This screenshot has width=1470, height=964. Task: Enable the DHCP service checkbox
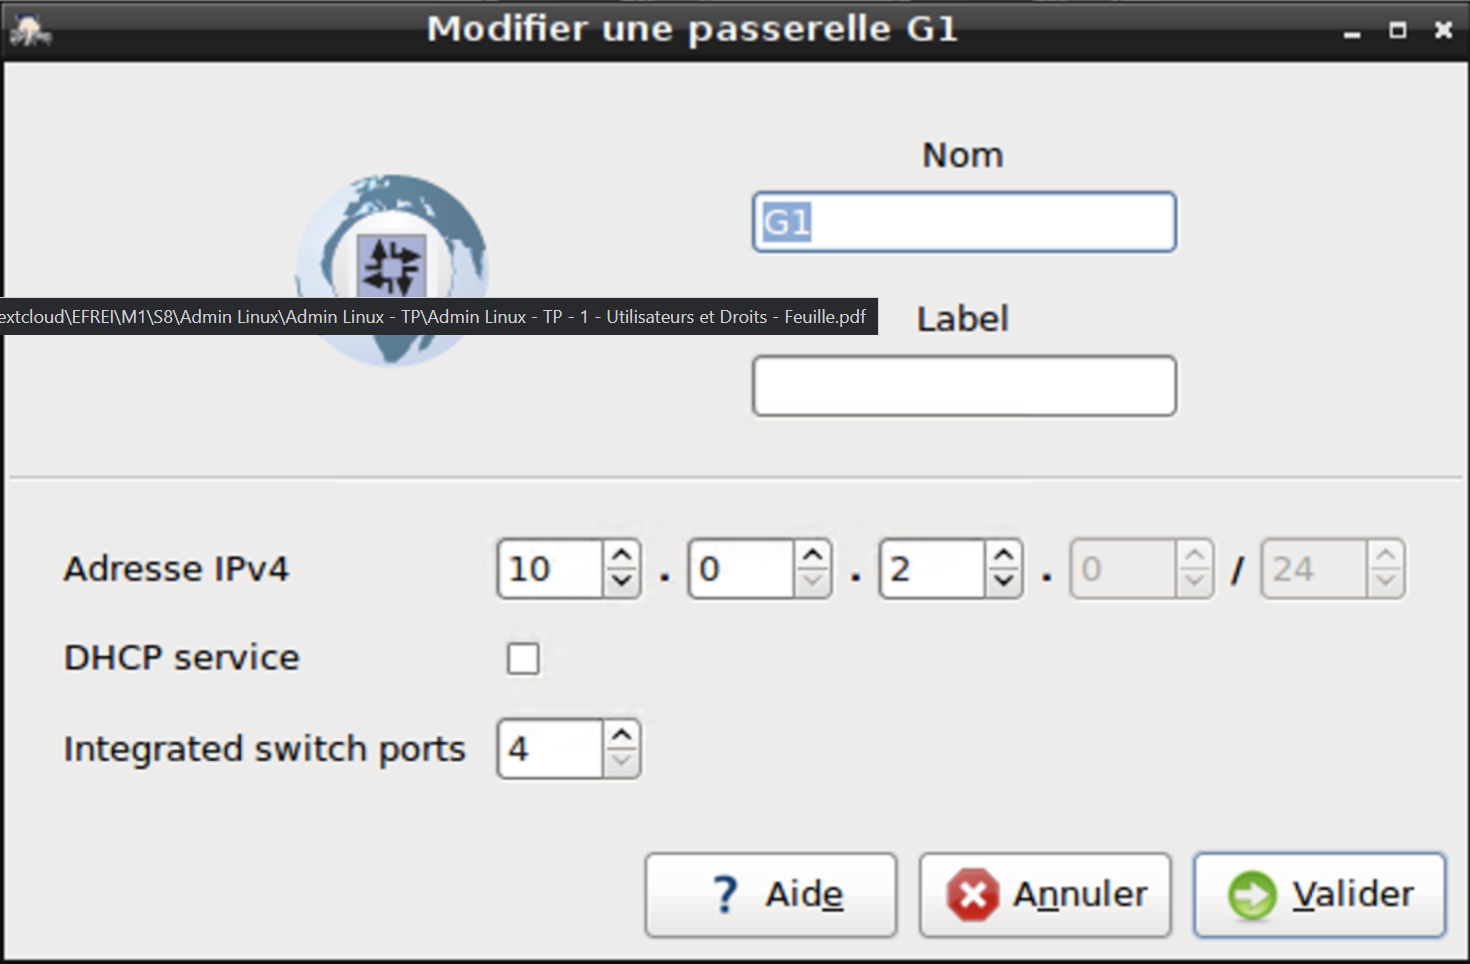coord(523,659)
